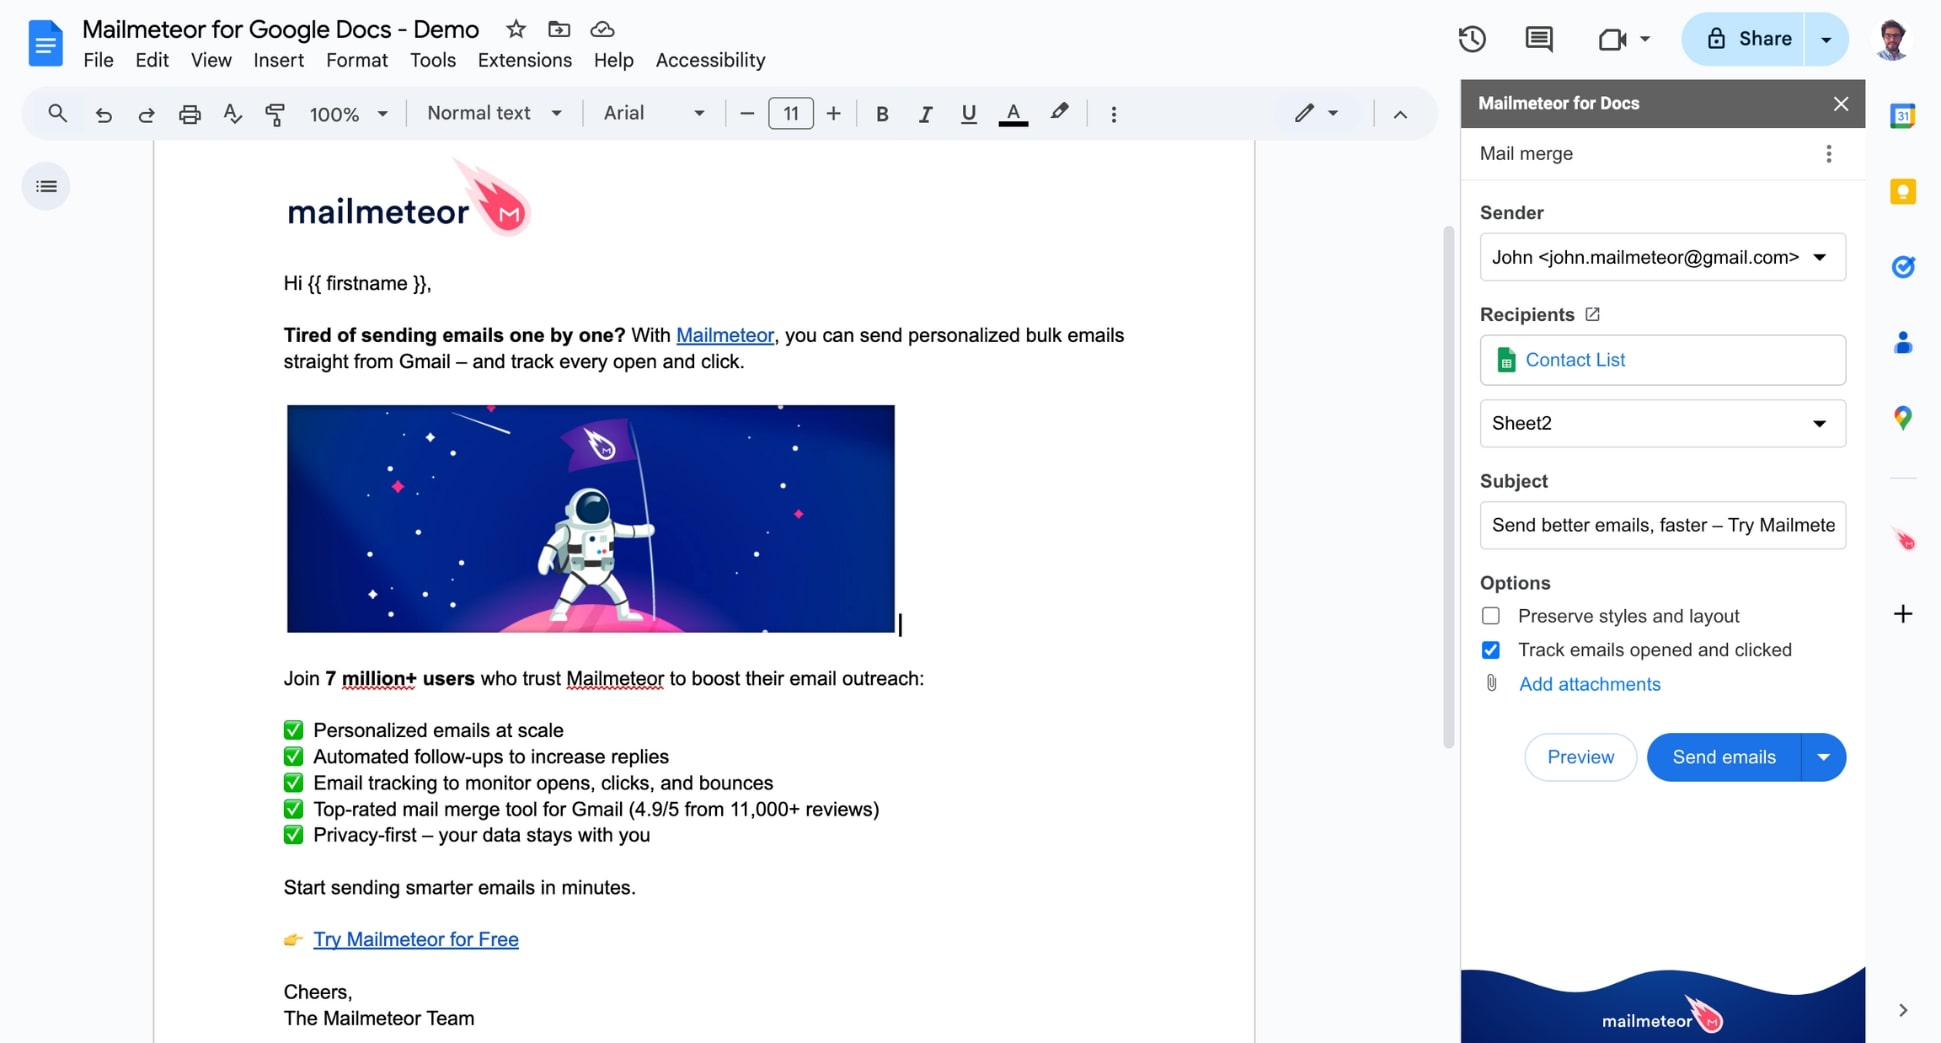Hide the side panel arrow
Viewport: 1941px width, 1043px height.
tap(1902, 1010)
